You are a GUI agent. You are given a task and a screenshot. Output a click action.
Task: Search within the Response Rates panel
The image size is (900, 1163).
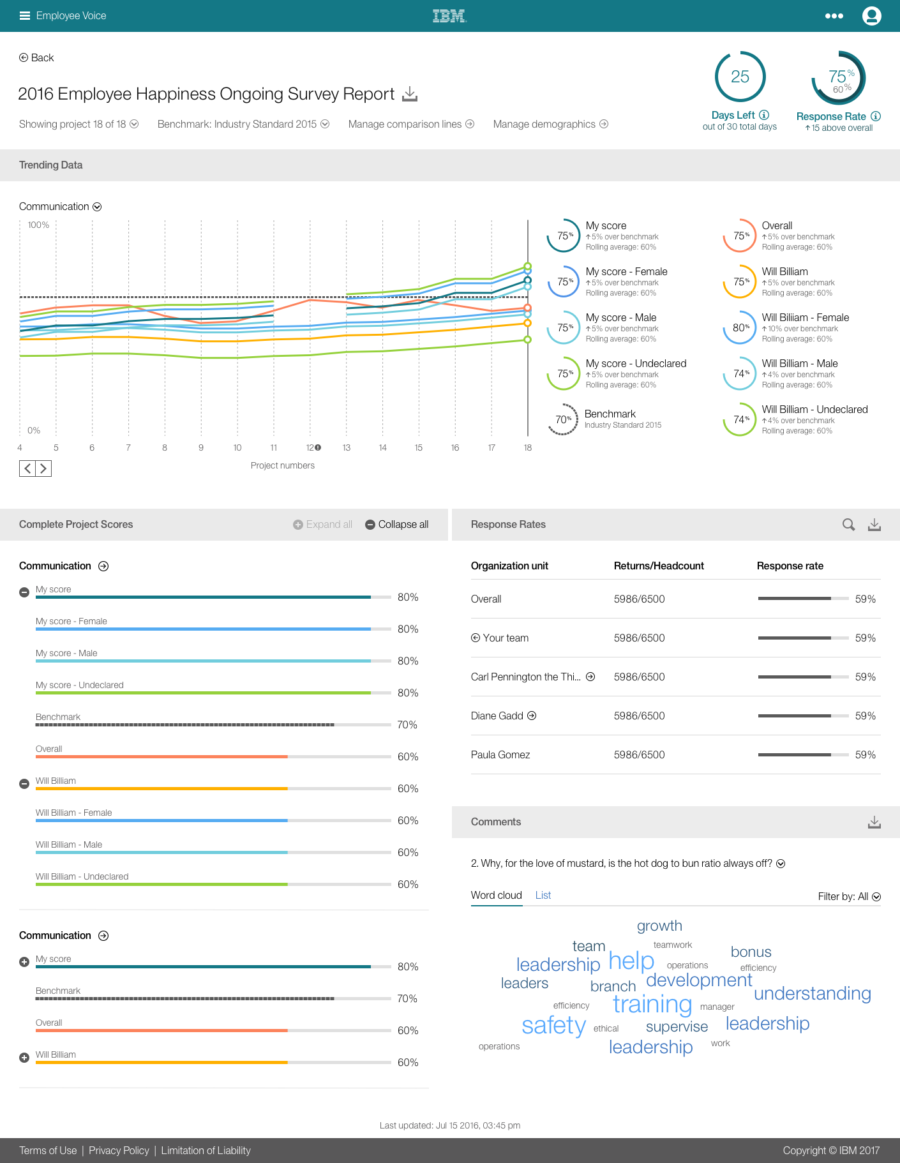coord(848,524)
